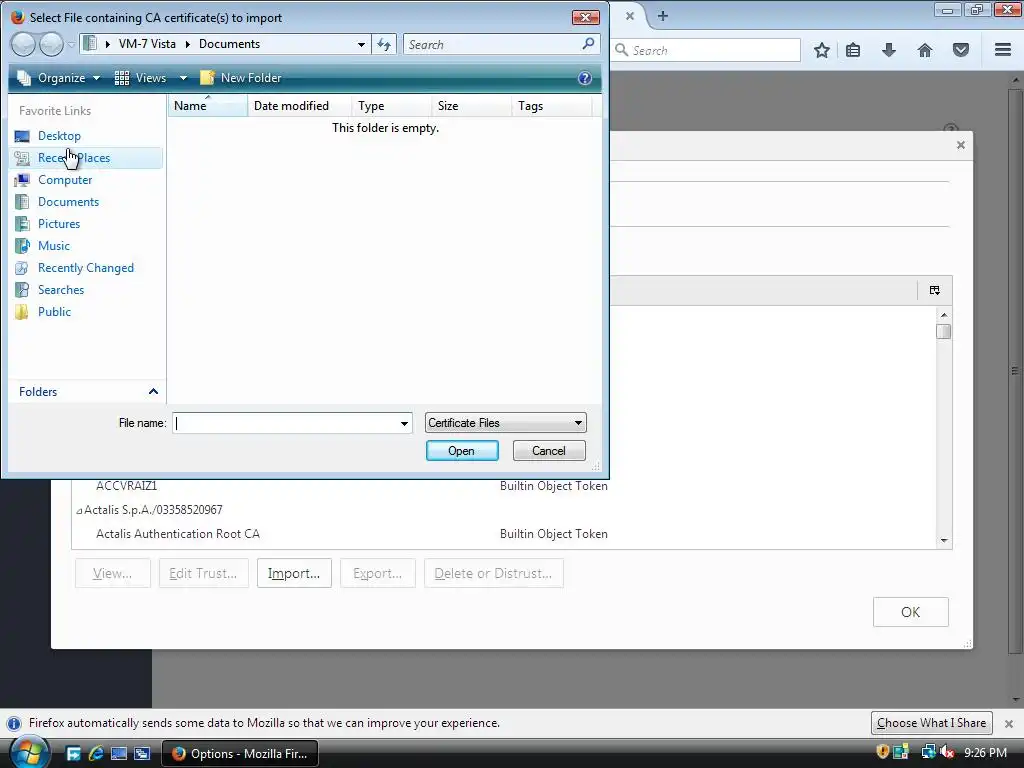Click the Choose What I Share button

tap(931, 723)
